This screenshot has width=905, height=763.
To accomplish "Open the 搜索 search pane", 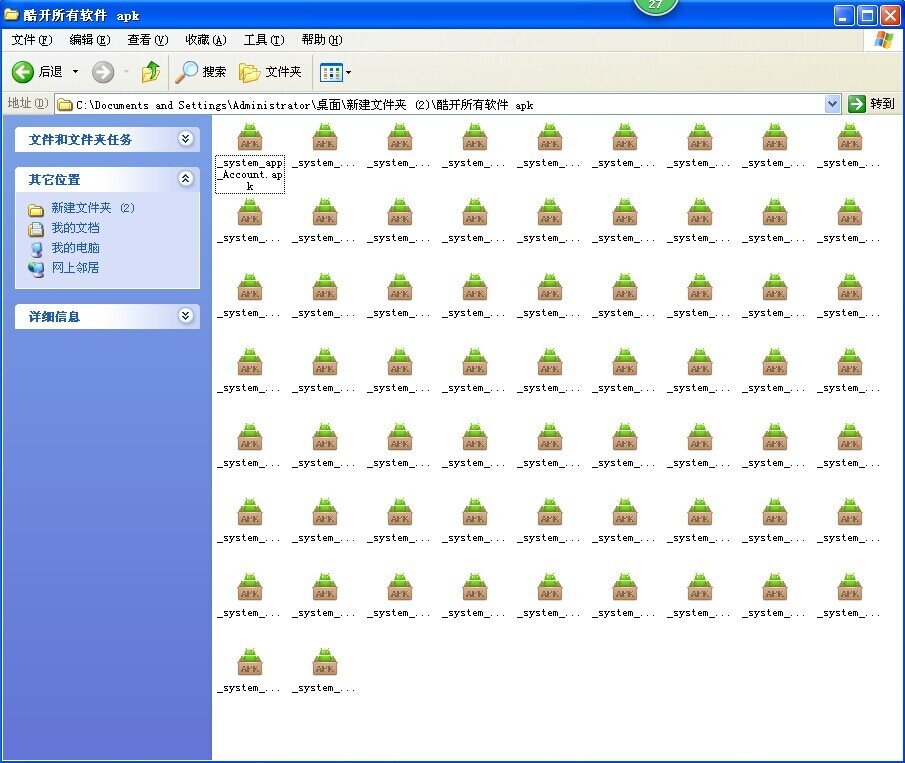I will (200, 72).
